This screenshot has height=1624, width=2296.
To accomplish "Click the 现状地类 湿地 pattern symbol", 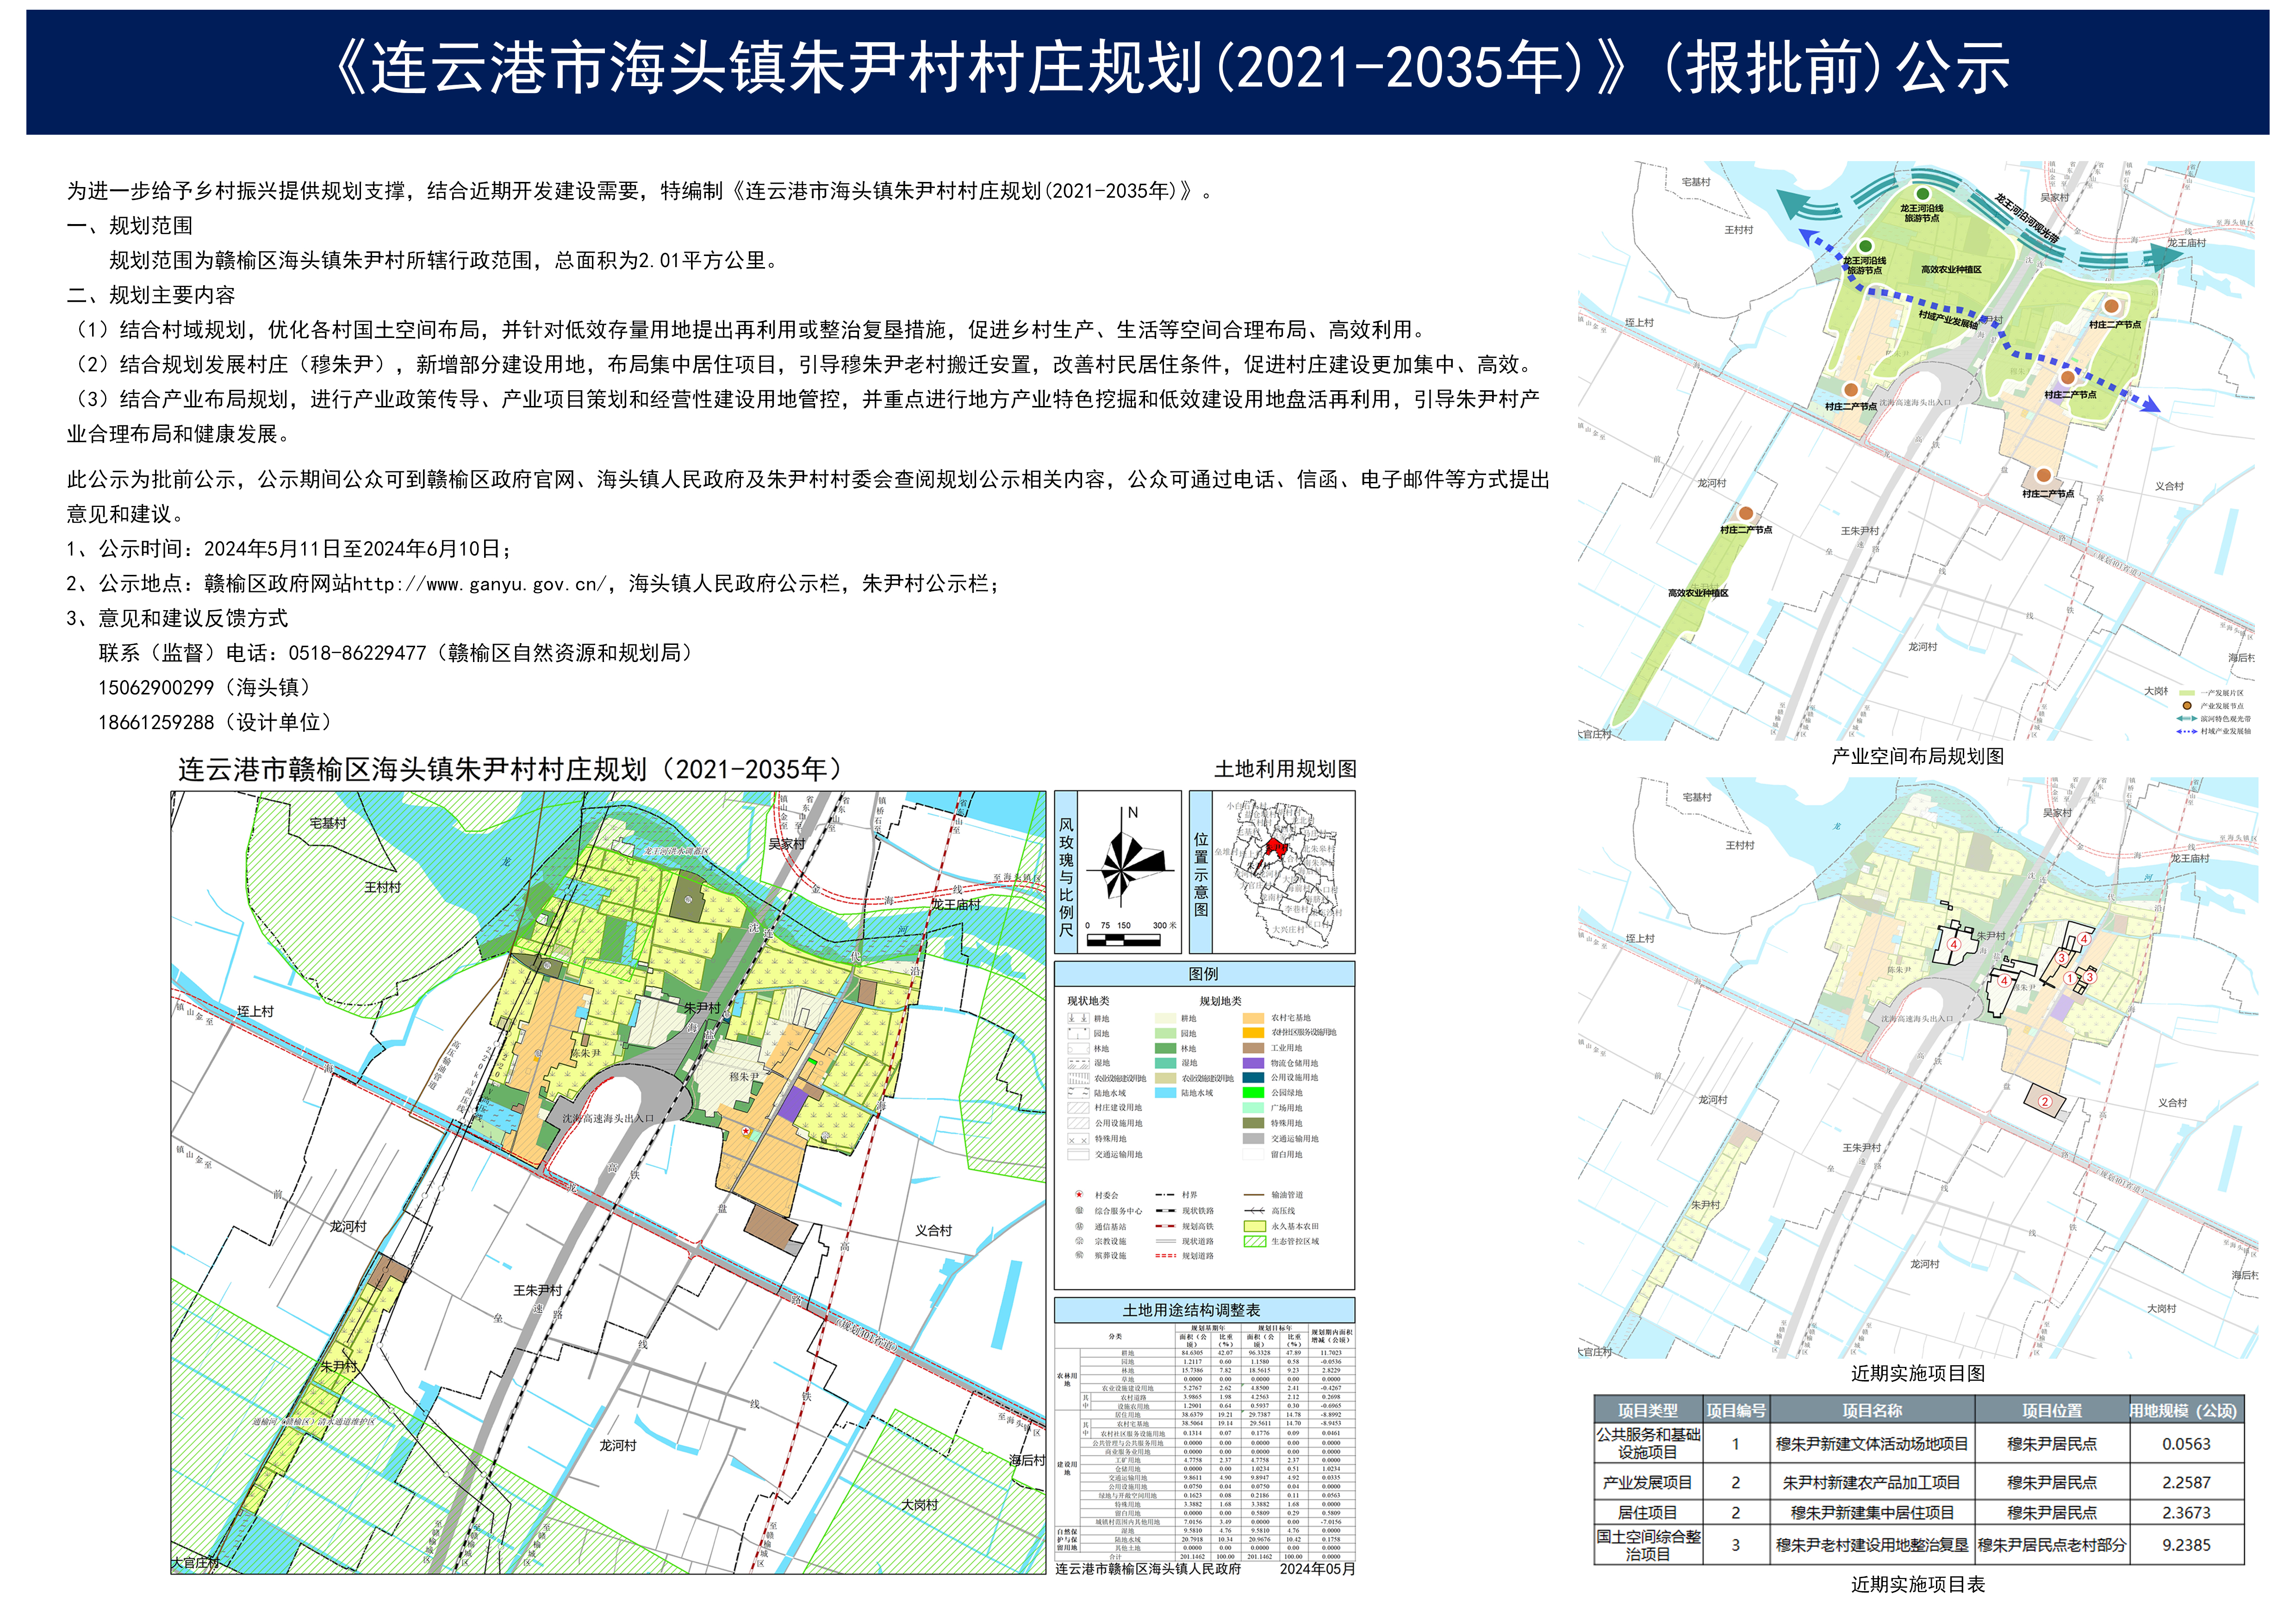I will [x=1079, y=1063].
